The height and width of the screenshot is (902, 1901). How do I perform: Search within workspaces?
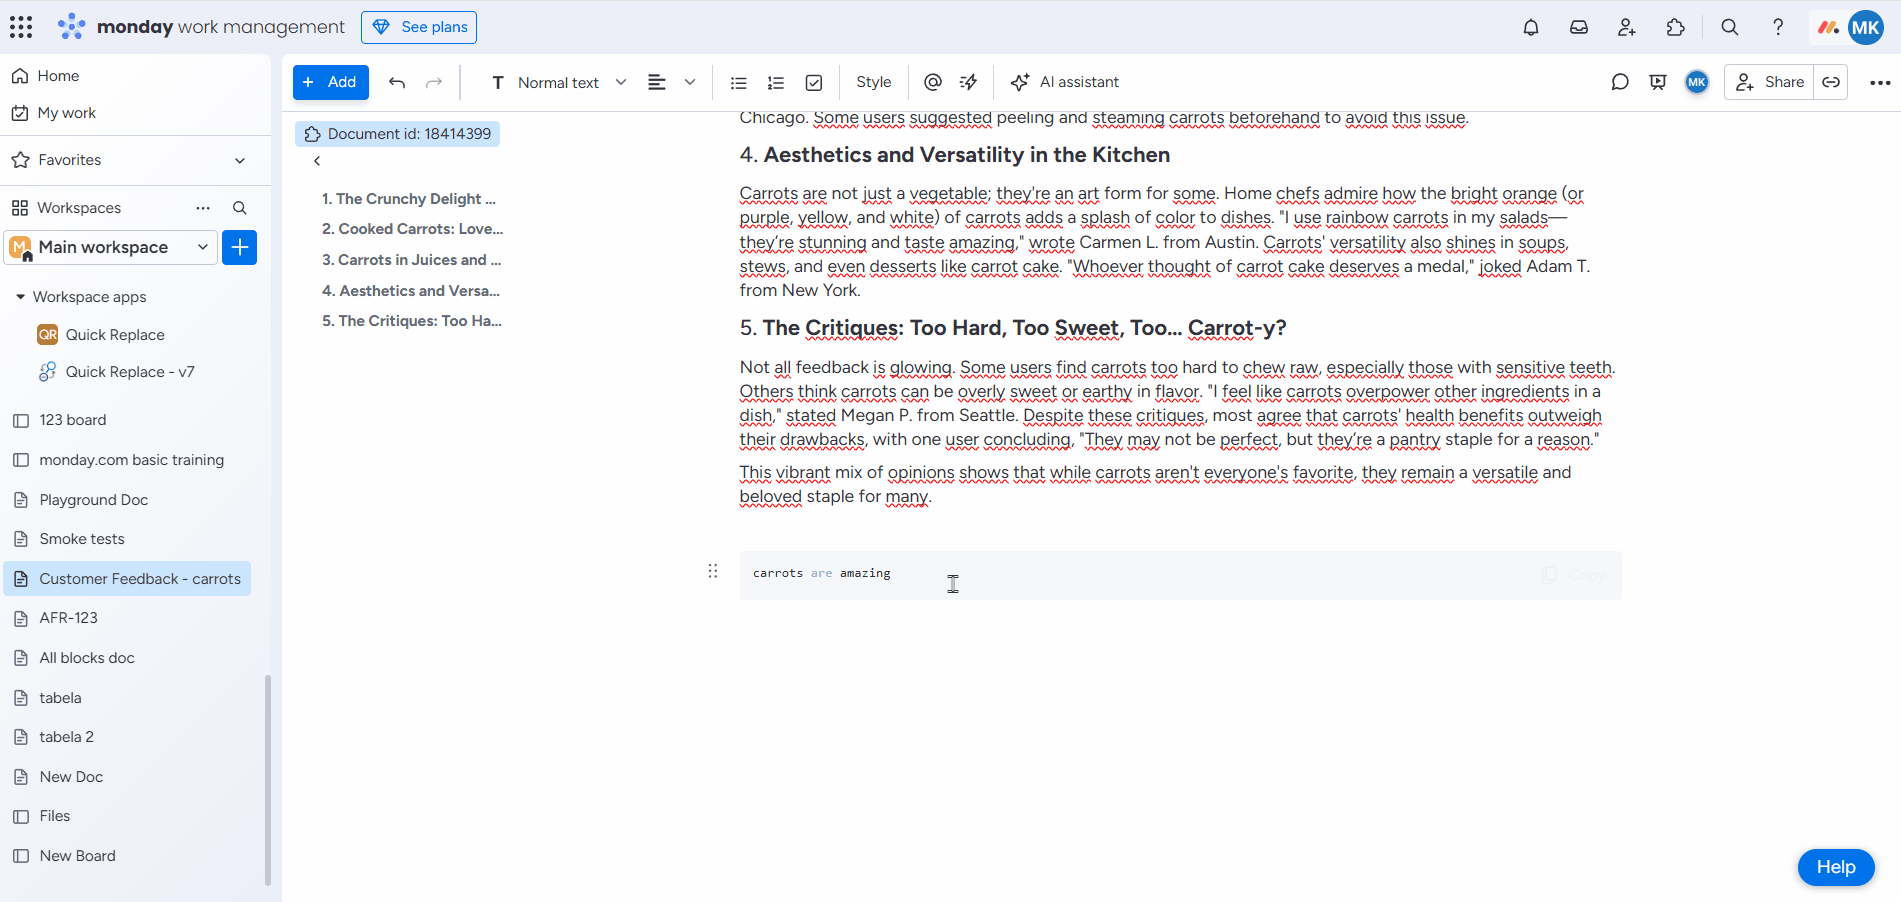(240, 208)
